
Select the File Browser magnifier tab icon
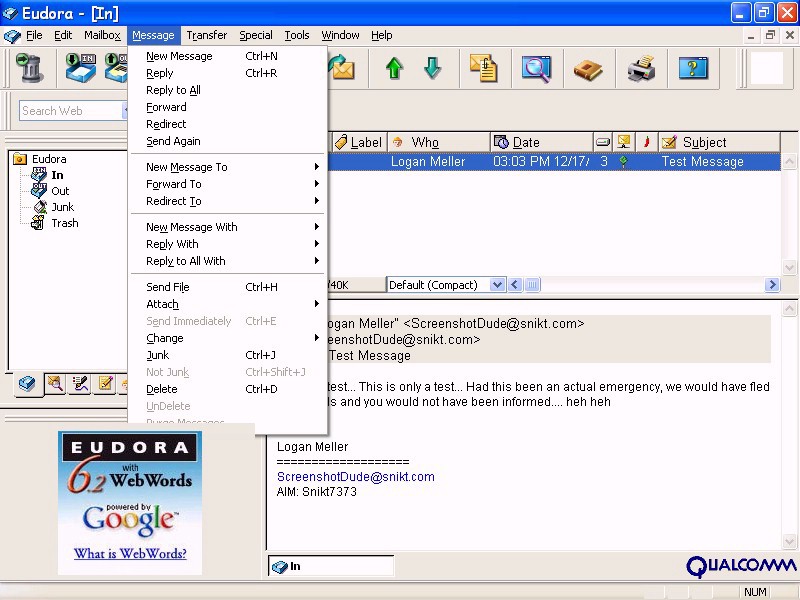[x=55, y=383]
